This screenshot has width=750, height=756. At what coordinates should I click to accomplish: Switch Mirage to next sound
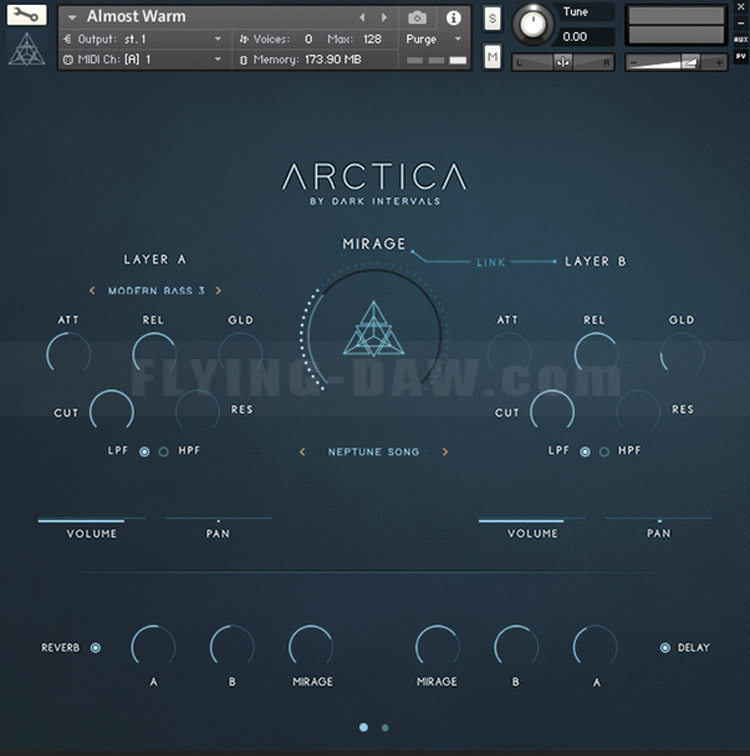[445, 452]
